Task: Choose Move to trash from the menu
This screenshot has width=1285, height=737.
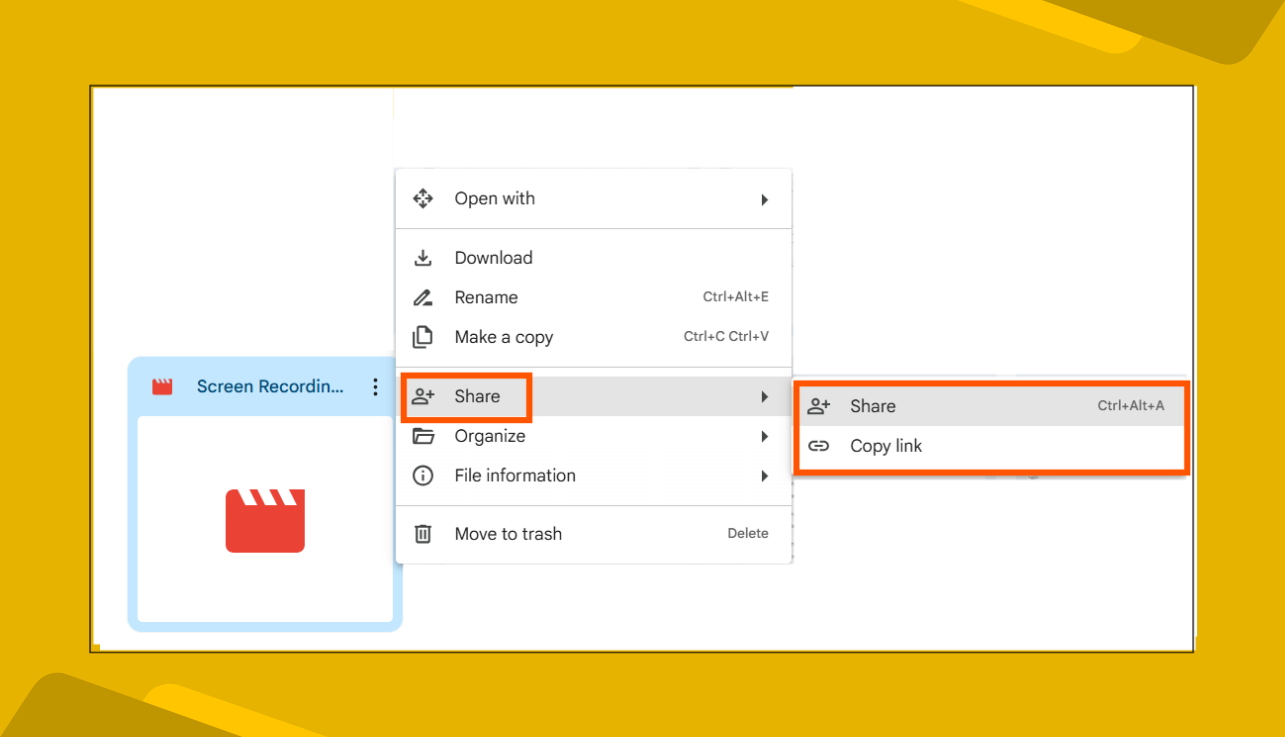Action: click(508, 533)
